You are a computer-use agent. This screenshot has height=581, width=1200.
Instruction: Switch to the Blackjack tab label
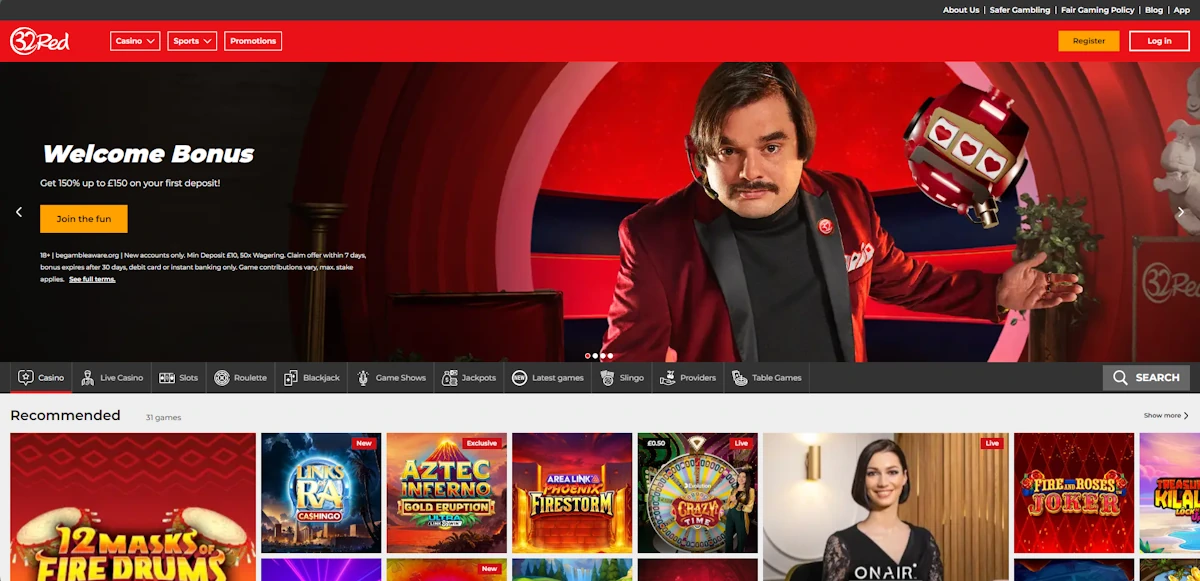(321, 378)
